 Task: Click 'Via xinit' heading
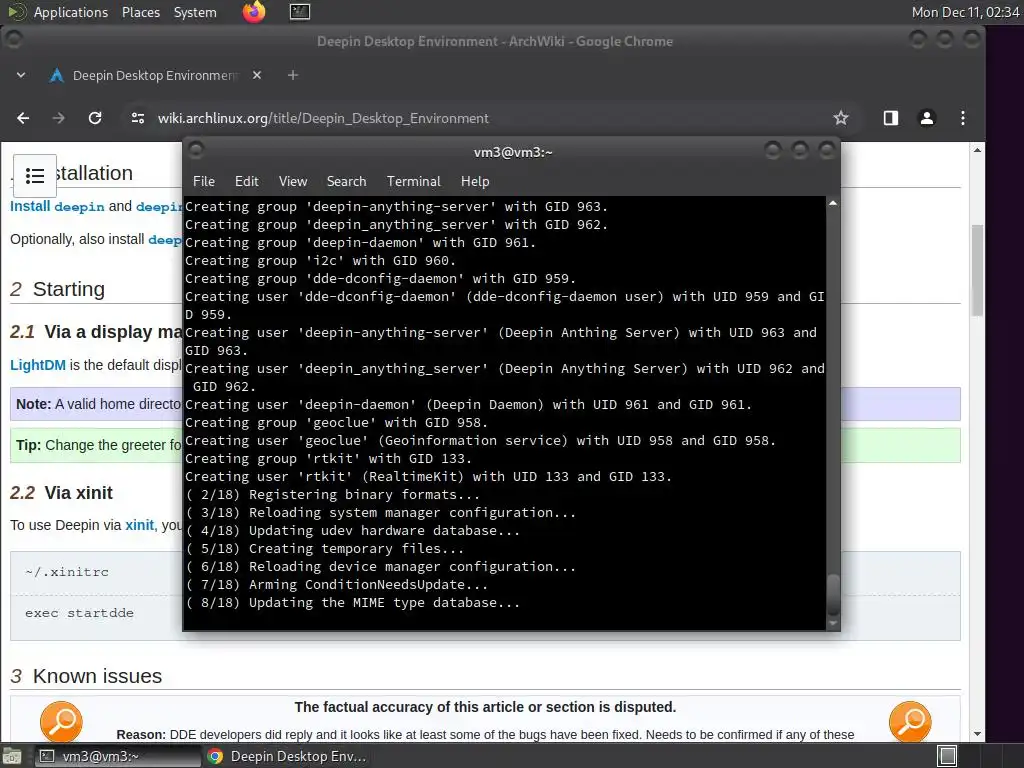78,492
